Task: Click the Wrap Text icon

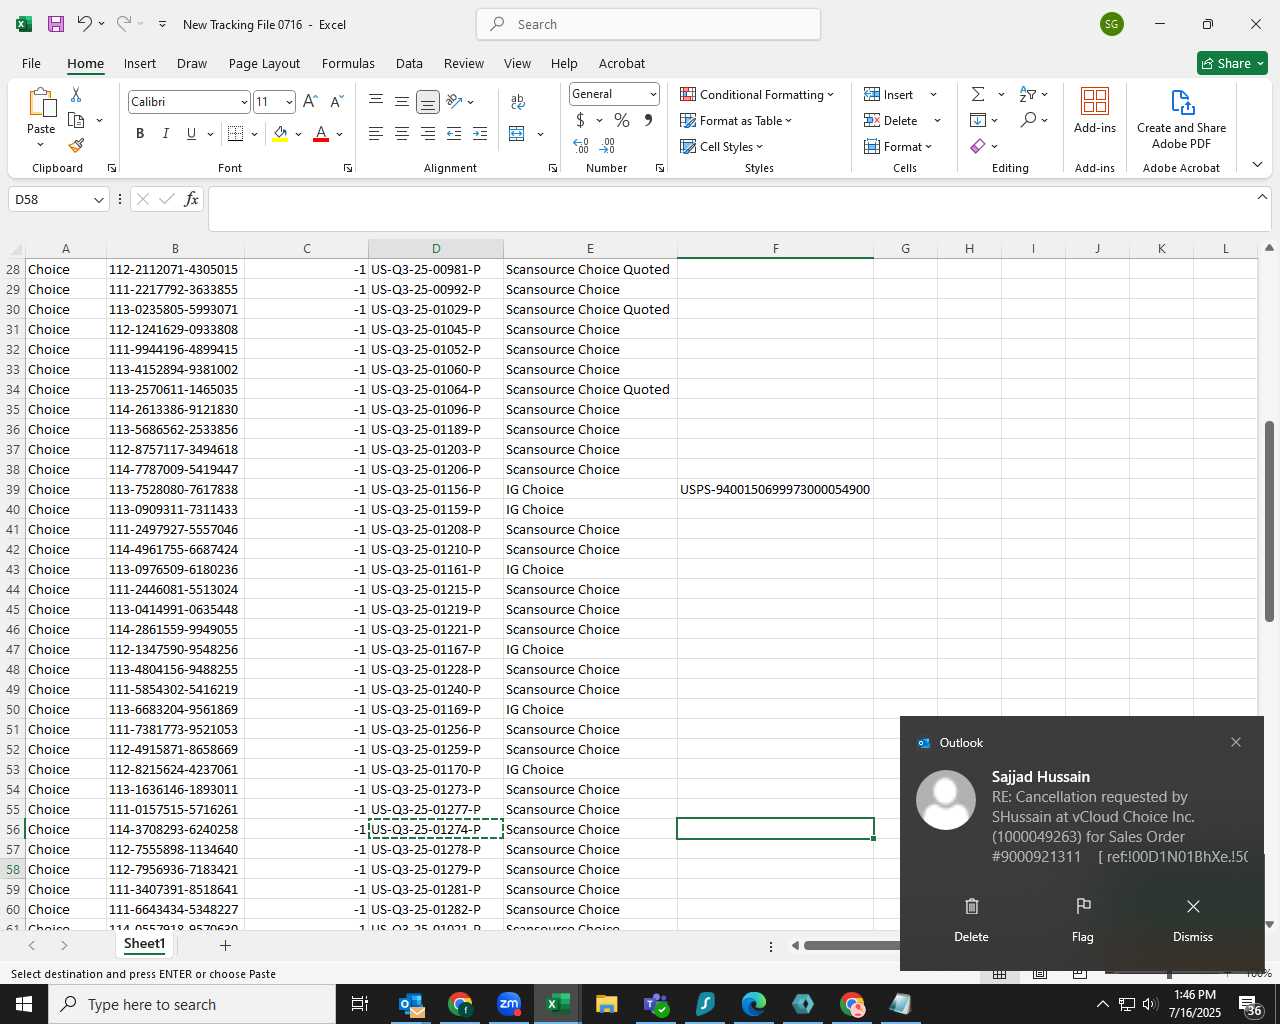Action: pos(518,102)
